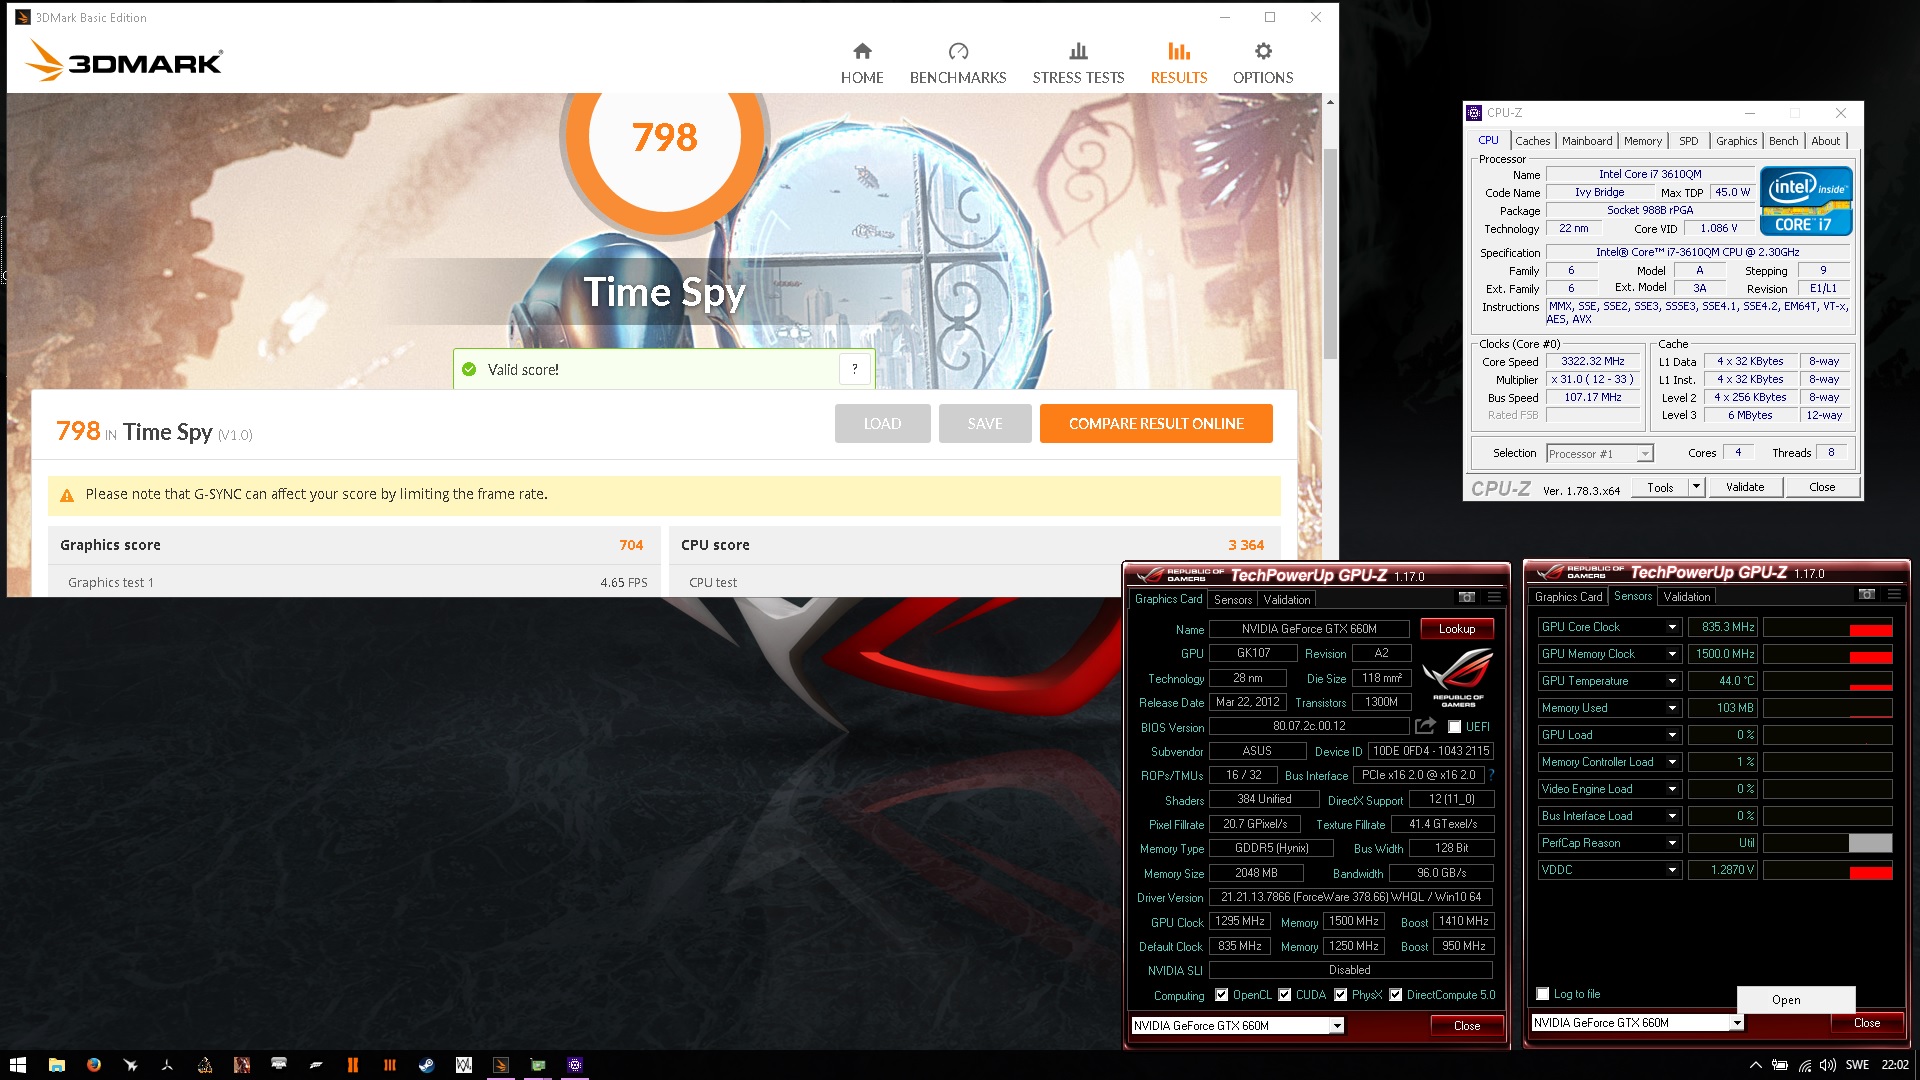Open the CPU-Z Tools dropdown arrow

[x=1696, y=487]
